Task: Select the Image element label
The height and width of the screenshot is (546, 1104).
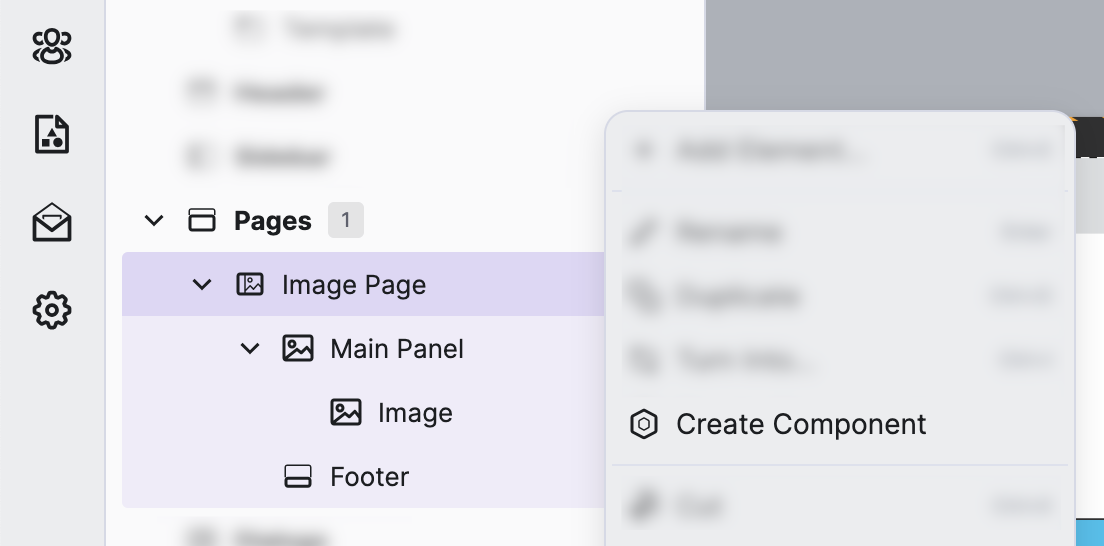Action: point(415,413)
